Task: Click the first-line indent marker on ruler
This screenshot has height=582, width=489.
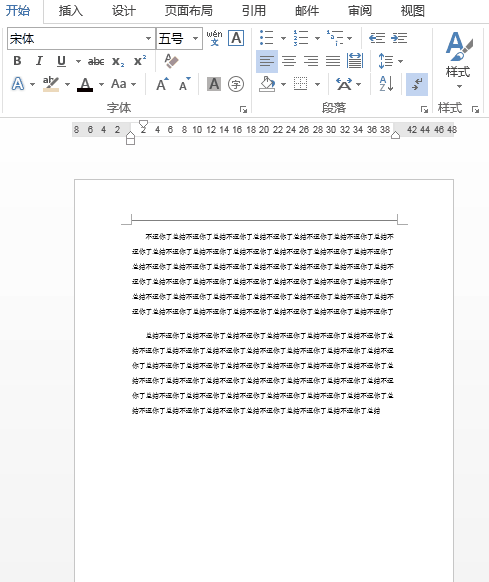Action: [x=143, y=124]
